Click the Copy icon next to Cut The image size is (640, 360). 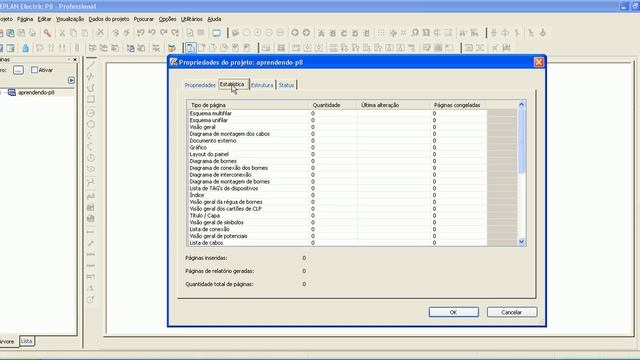[73, 33]
